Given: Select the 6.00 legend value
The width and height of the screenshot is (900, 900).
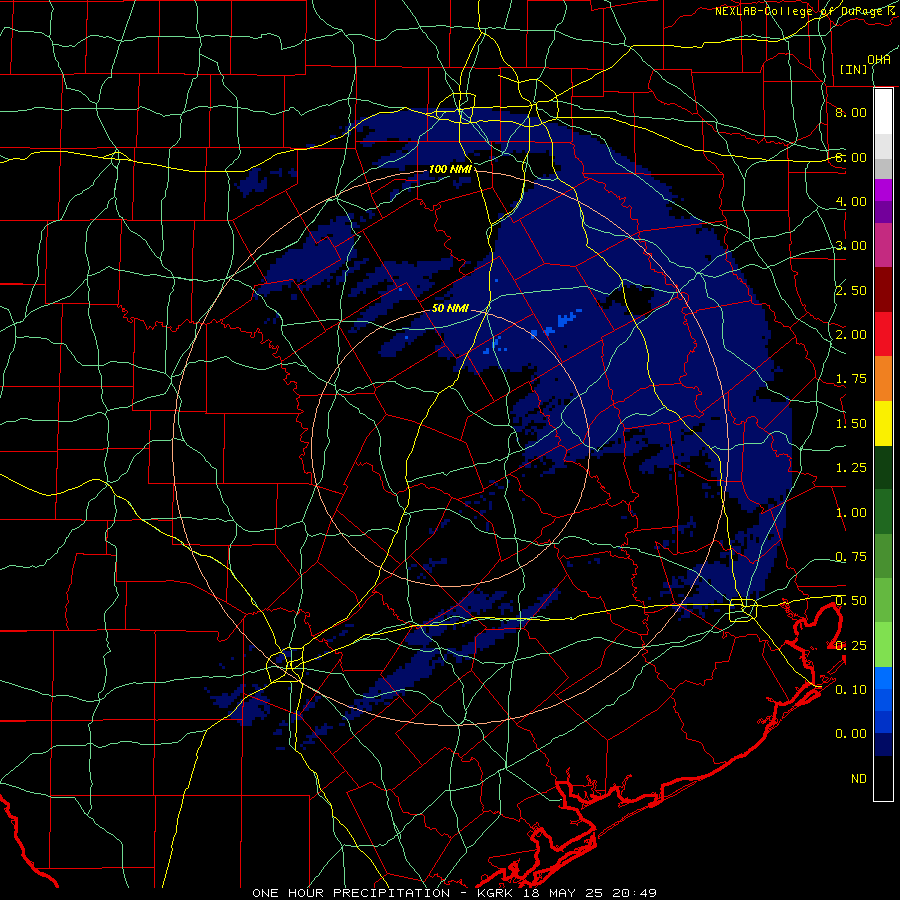Looking at the screenshot, I should pyautogui.click(x=851, y=157).
